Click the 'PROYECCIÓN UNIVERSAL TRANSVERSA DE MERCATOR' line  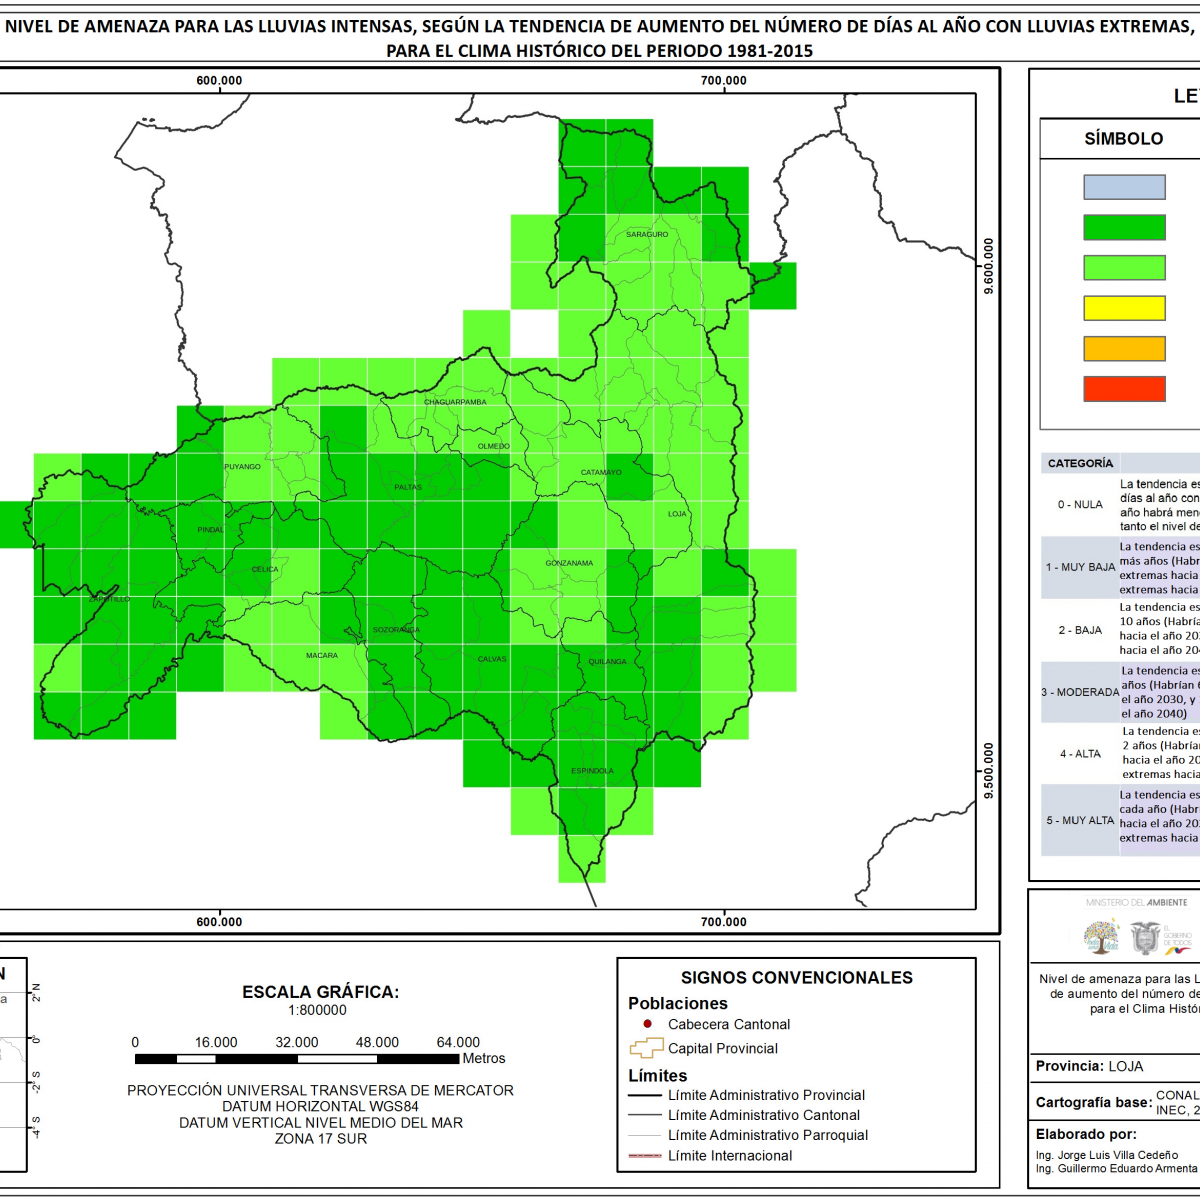(320, 1090)
